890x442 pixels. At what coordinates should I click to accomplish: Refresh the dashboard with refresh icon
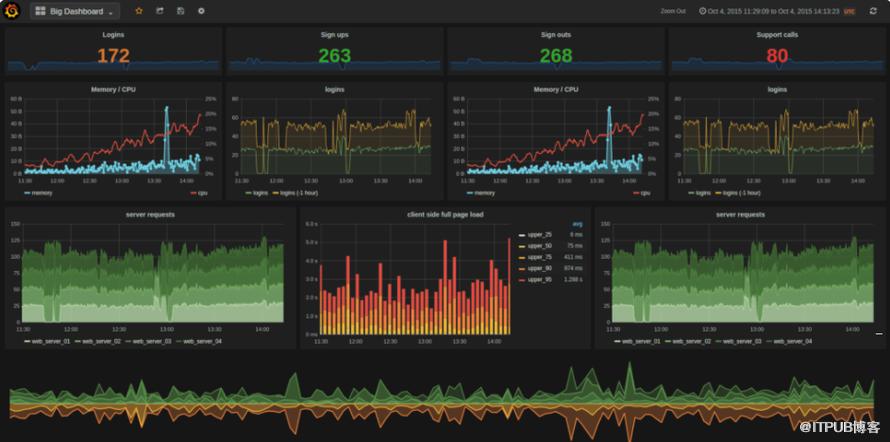click(873, 11)
